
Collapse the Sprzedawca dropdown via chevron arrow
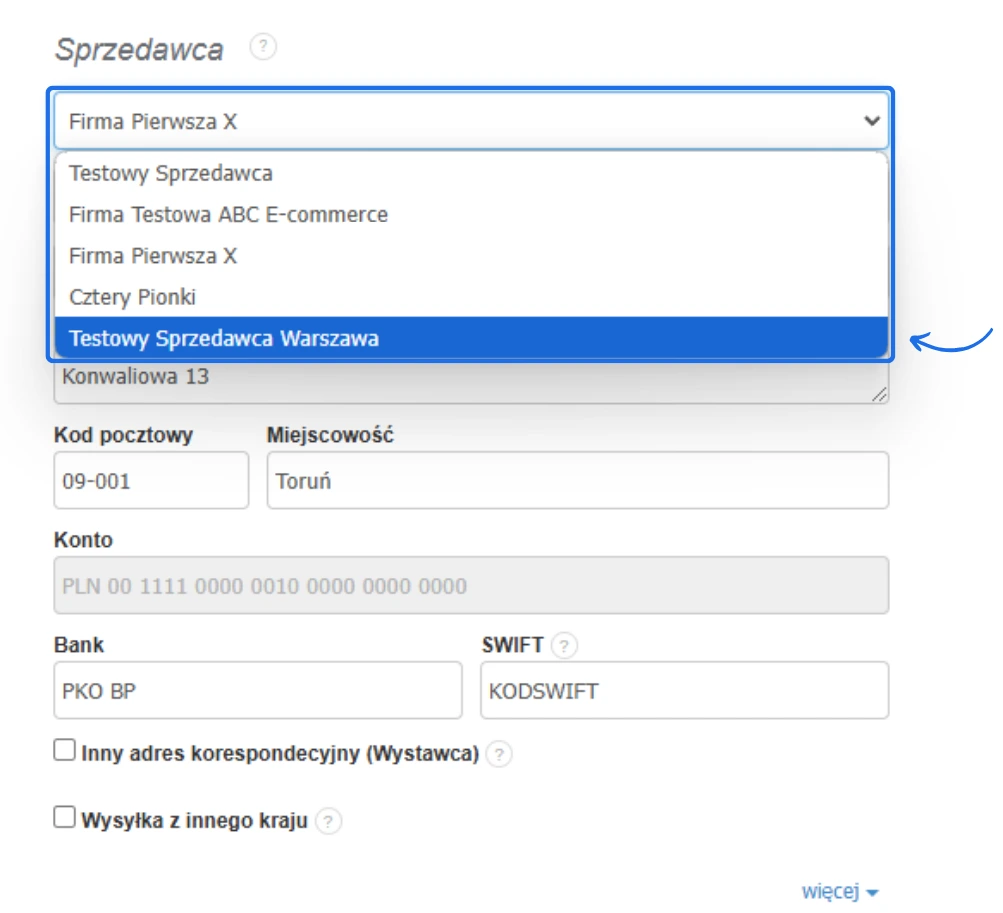[871, 121]
